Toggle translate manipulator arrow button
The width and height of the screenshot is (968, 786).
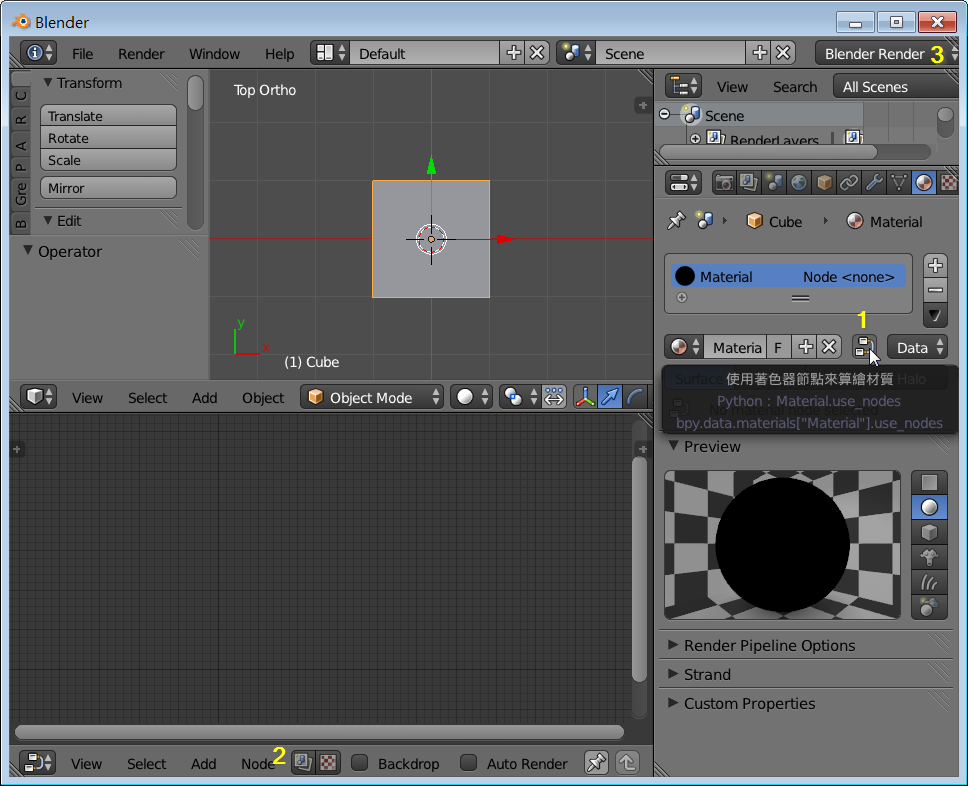(x=609, y=397)
